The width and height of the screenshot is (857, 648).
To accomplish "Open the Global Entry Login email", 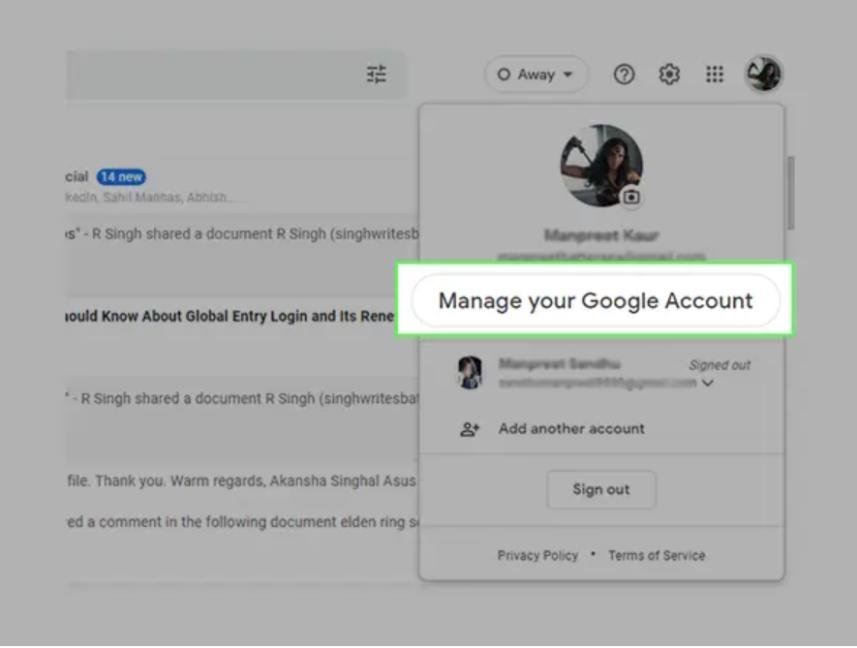I will pyautogui.click(x=230, y=316).
